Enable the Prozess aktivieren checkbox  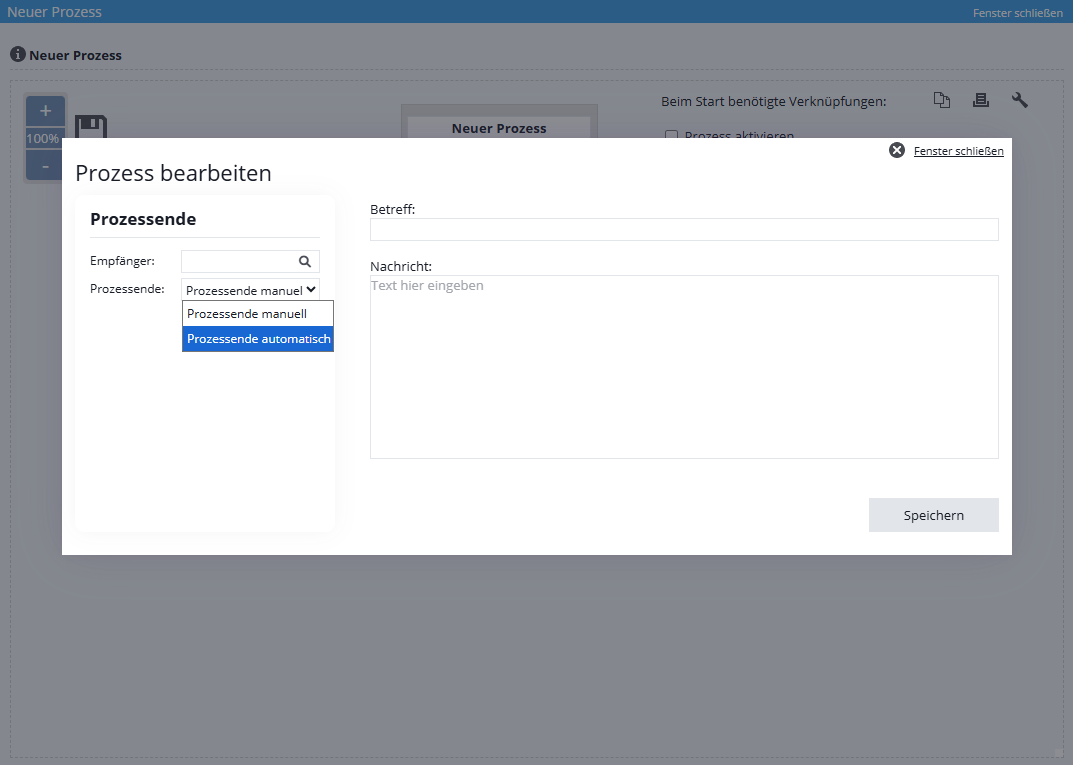coord(672,136)
